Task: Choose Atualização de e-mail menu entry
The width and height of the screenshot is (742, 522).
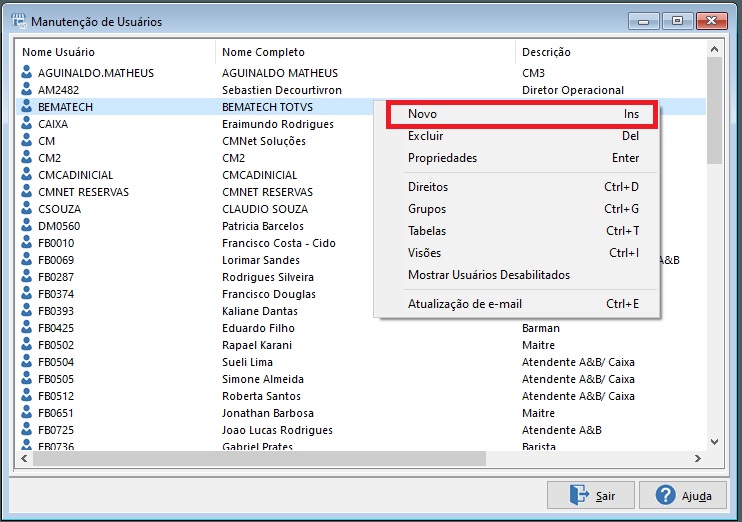Action: tap(522, 304)
